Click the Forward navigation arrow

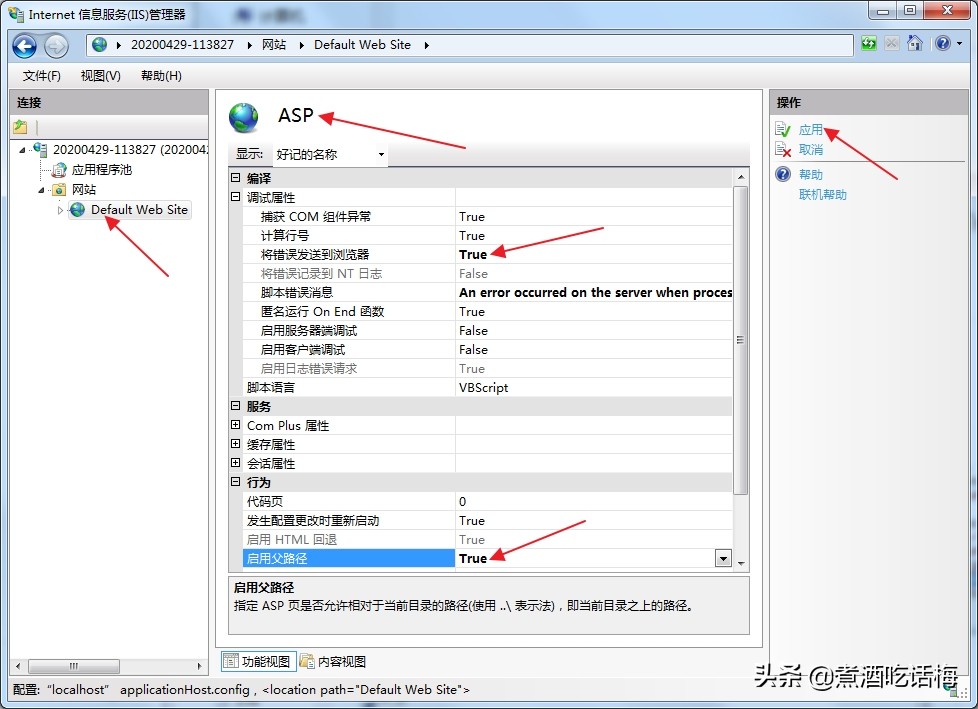[x=56, y=46]
